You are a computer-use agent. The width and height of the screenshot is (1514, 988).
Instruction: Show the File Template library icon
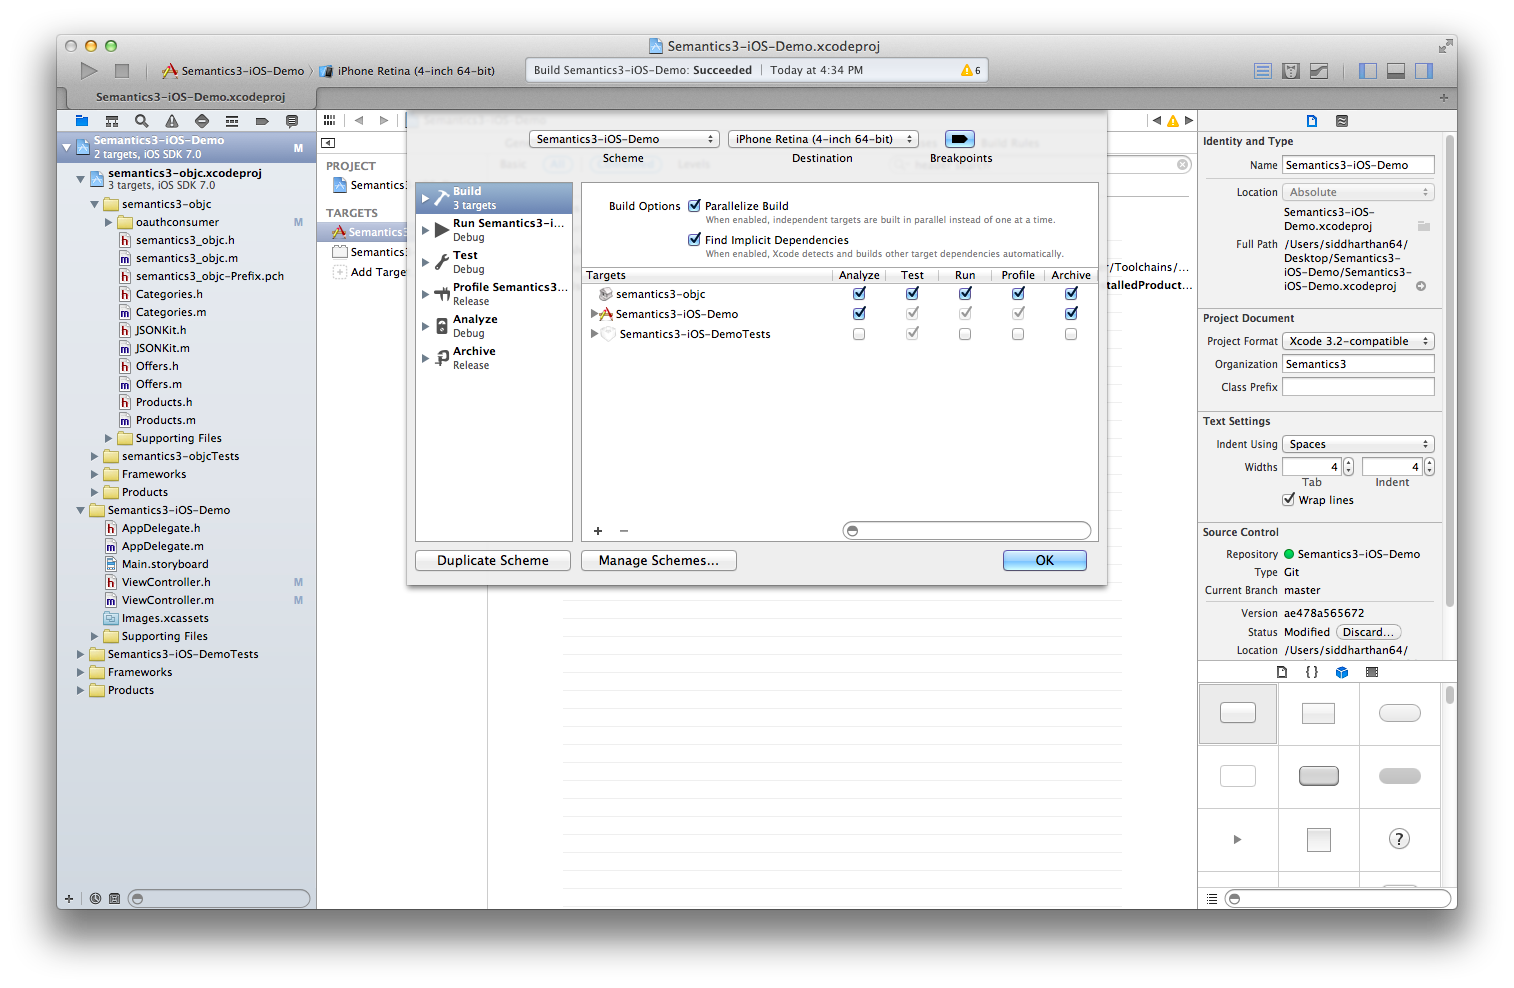coord(1282,672)
